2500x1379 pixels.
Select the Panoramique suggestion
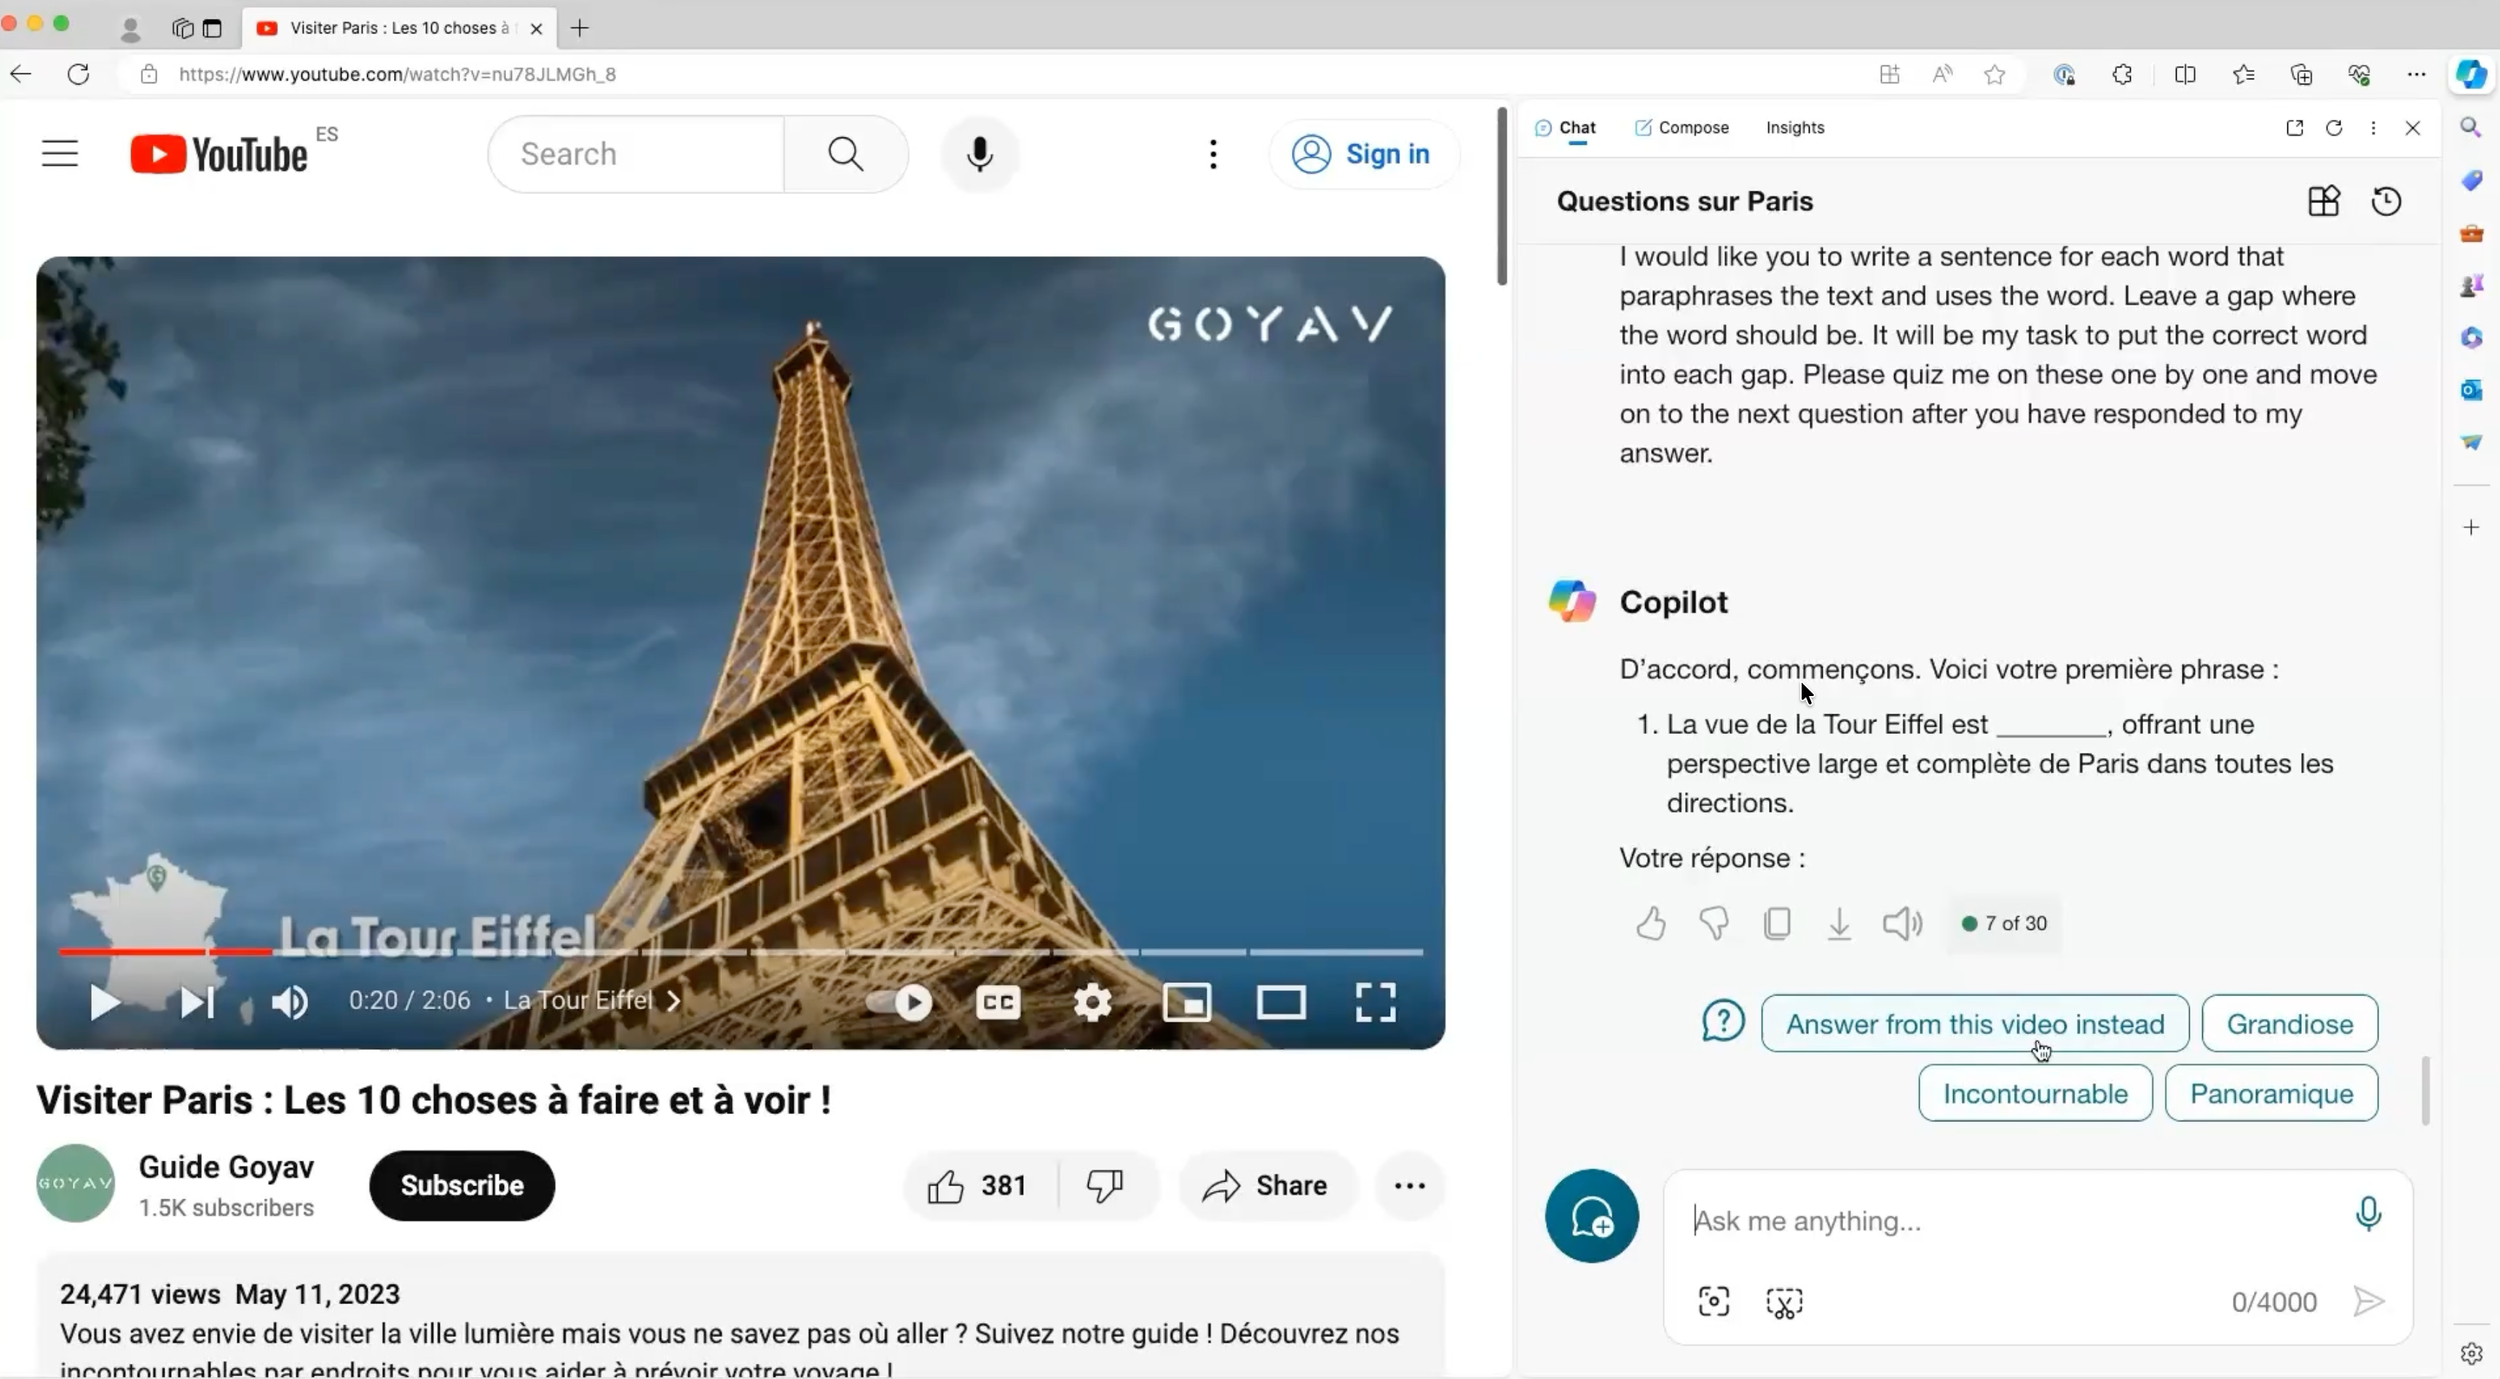pos(2271,1093)
